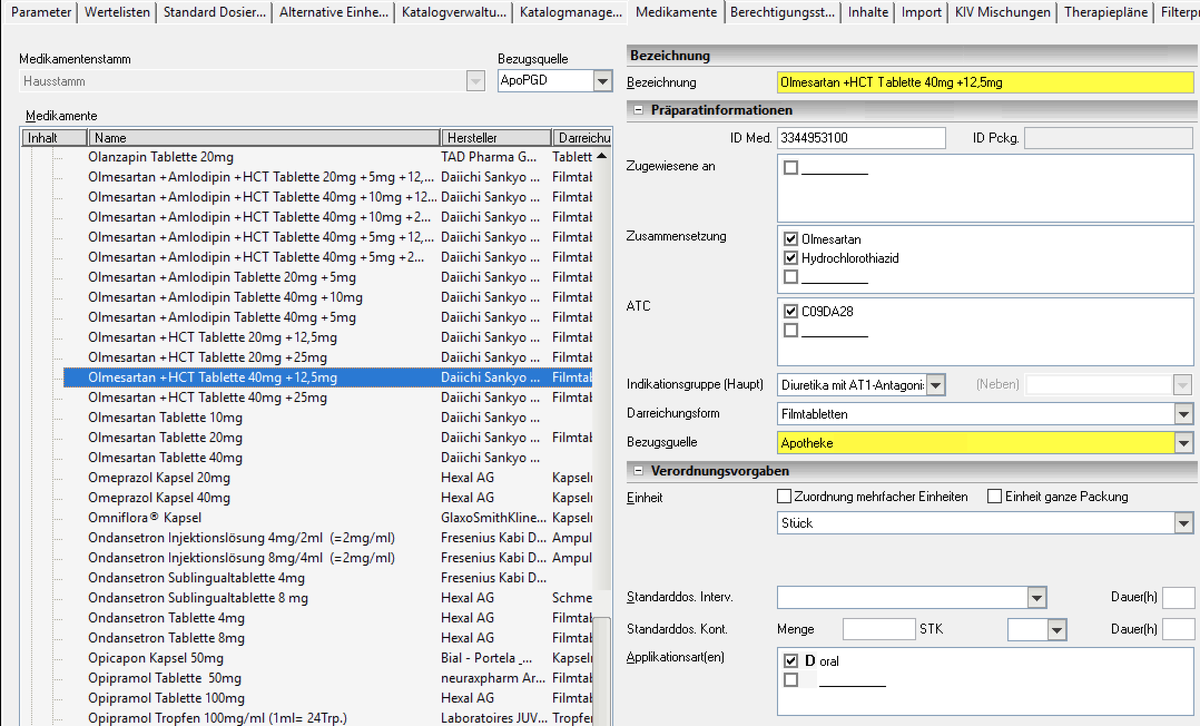This screenshot has height=726, width=1200.
Task: Open the Einheit Stück dropdown
Action: click(1184, 523)
